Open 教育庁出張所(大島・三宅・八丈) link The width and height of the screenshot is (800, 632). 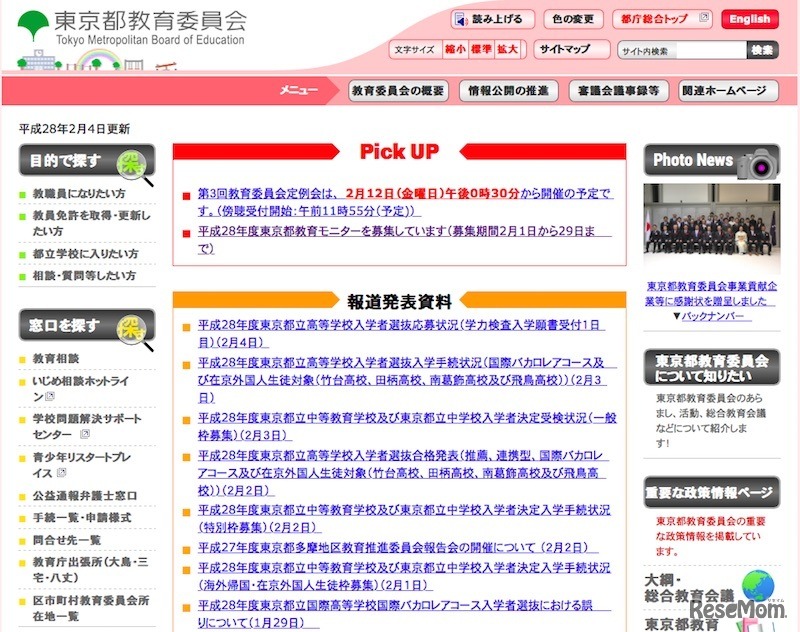click(90, 570)
